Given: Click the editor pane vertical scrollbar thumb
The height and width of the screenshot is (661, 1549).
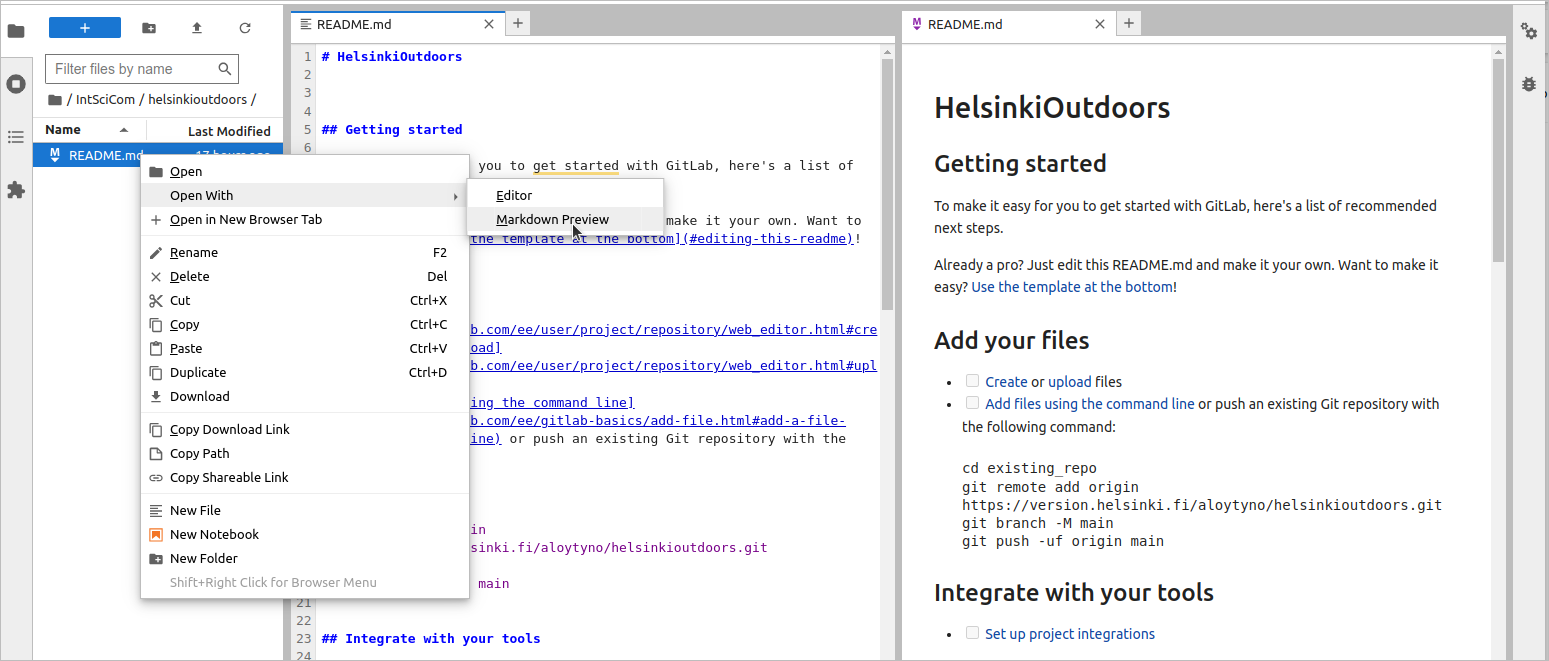Looking at the screenshot, I should pyautogui.click(x=887, y=184).
